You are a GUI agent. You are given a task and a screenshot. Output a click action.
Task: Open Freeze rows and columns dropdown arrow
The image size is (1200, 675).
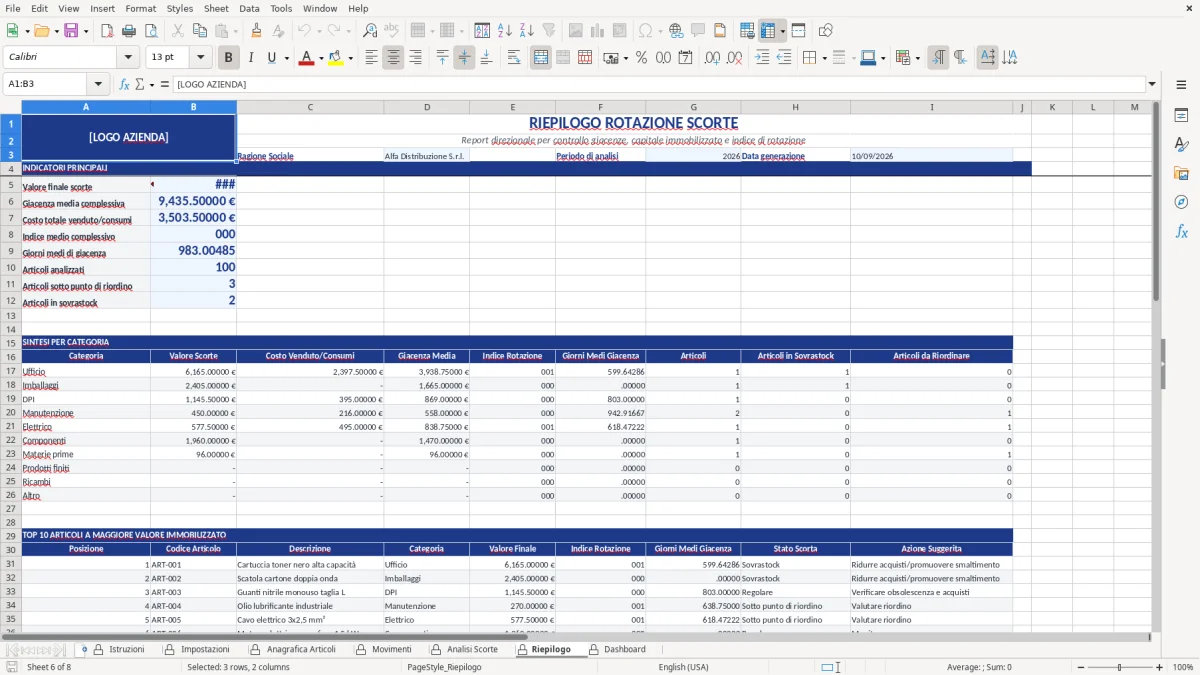782,31
